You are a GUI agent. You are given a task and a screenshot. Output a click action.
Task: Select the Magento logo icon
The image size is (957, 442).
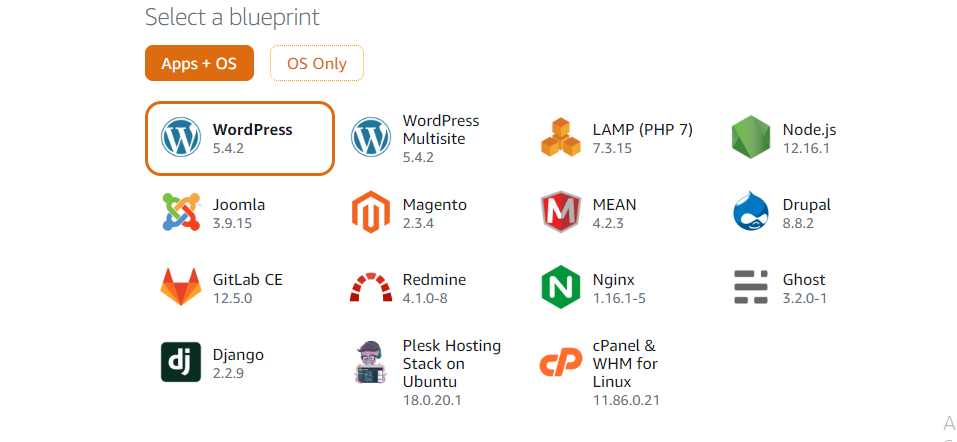point(371,212)
